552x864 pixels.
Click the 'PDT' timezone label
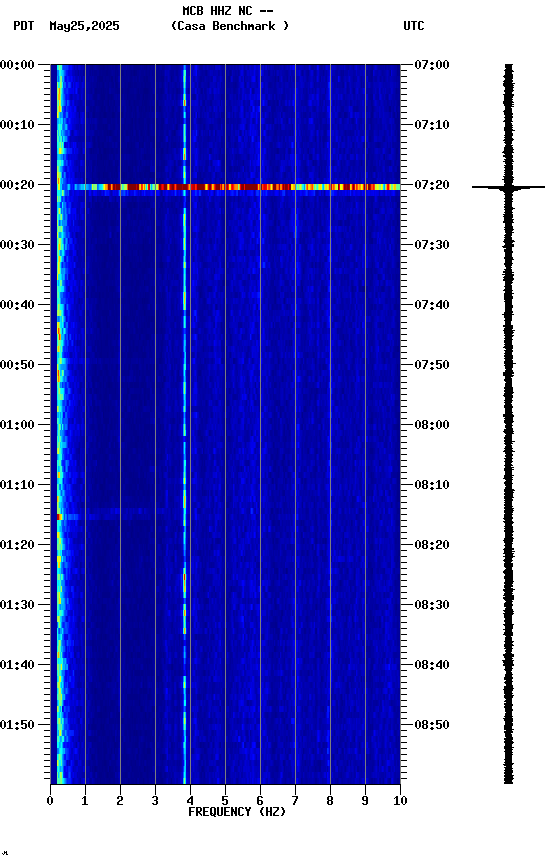pos(24,26)
